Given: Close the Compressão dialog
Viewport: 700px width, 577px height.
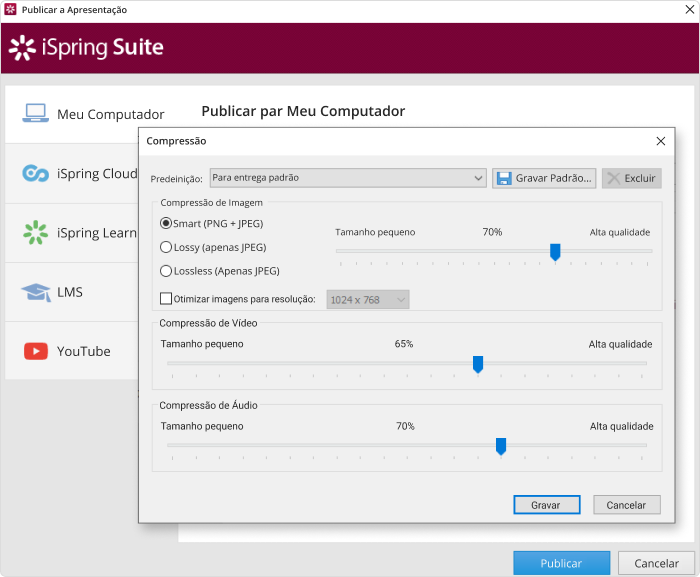Looking at the screenshot, I should 661,141.
